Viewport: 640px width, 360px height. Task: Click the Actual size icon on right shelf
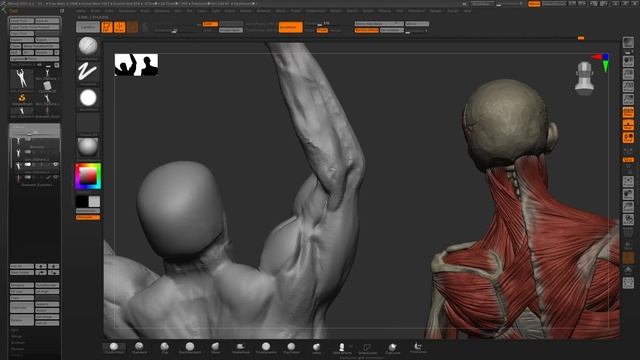click(628, 87)
